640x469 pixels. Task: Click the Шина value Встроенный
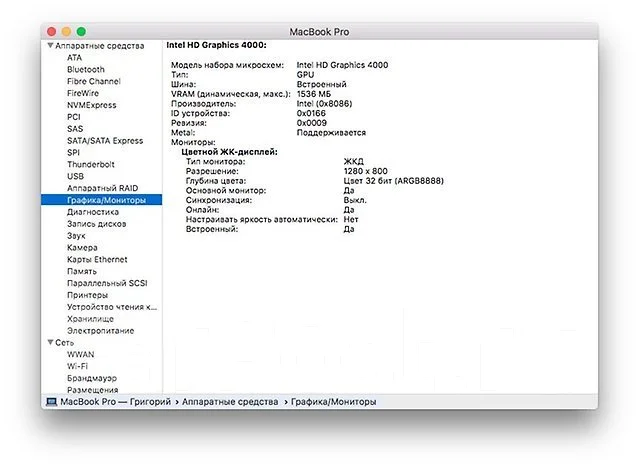[321, 84]
